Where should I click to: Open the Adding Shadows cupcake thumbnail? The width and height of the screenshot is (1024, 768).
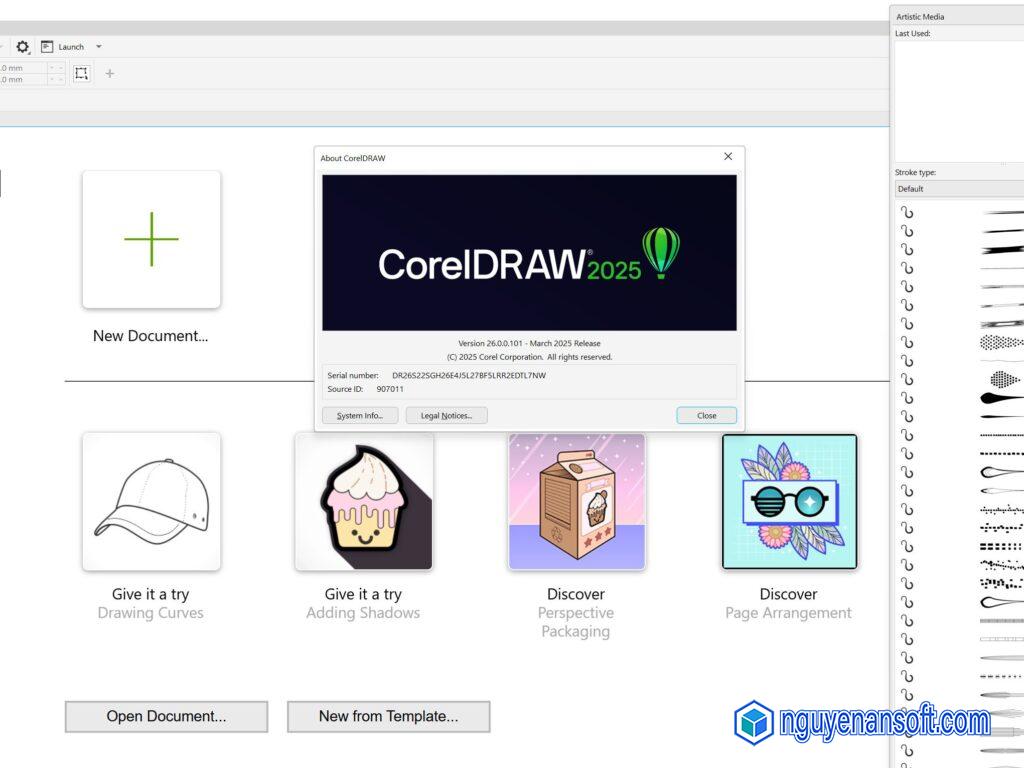pos(364,501)
